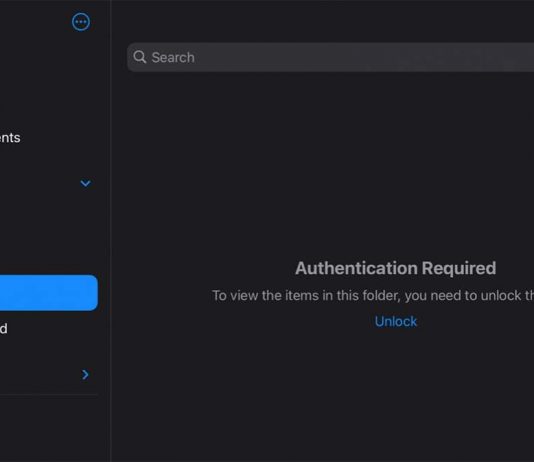The width and height of the screenshot is (534, 462).
Task: Click the "To view the items in this folder" message
Action: [373, 296]
